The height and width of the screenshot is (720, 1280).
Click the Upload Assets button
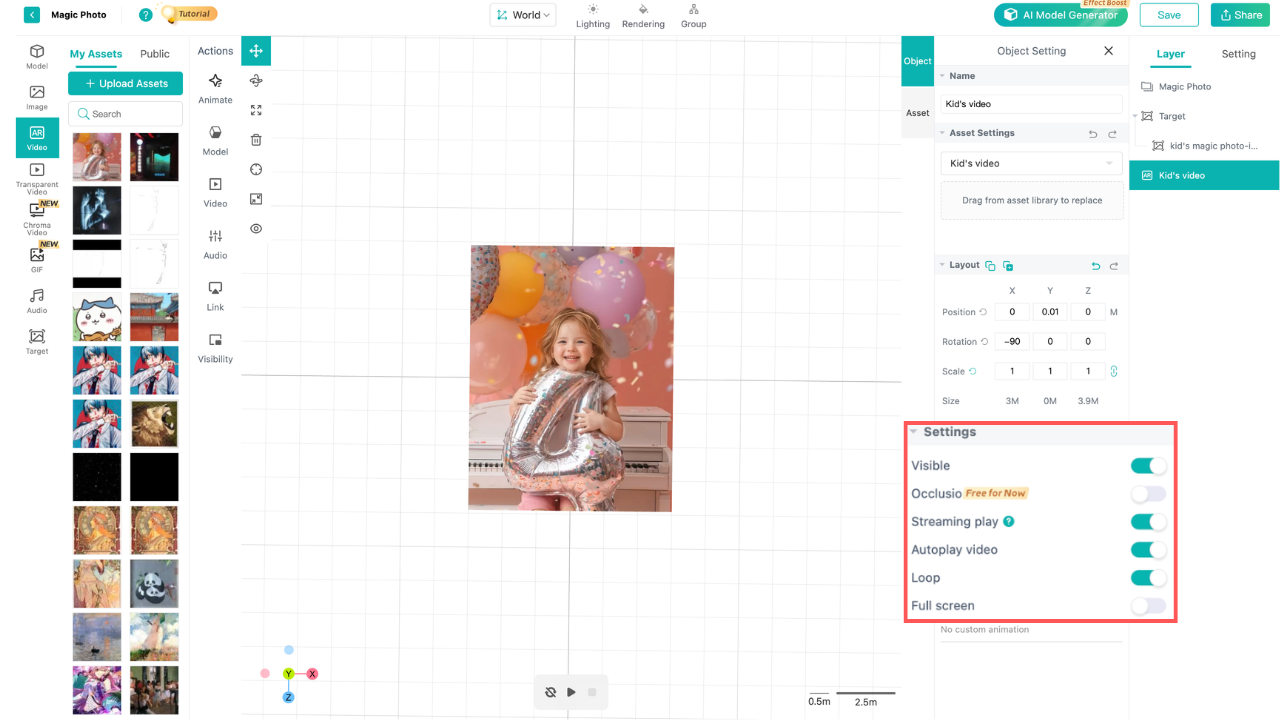coord(125,84)
